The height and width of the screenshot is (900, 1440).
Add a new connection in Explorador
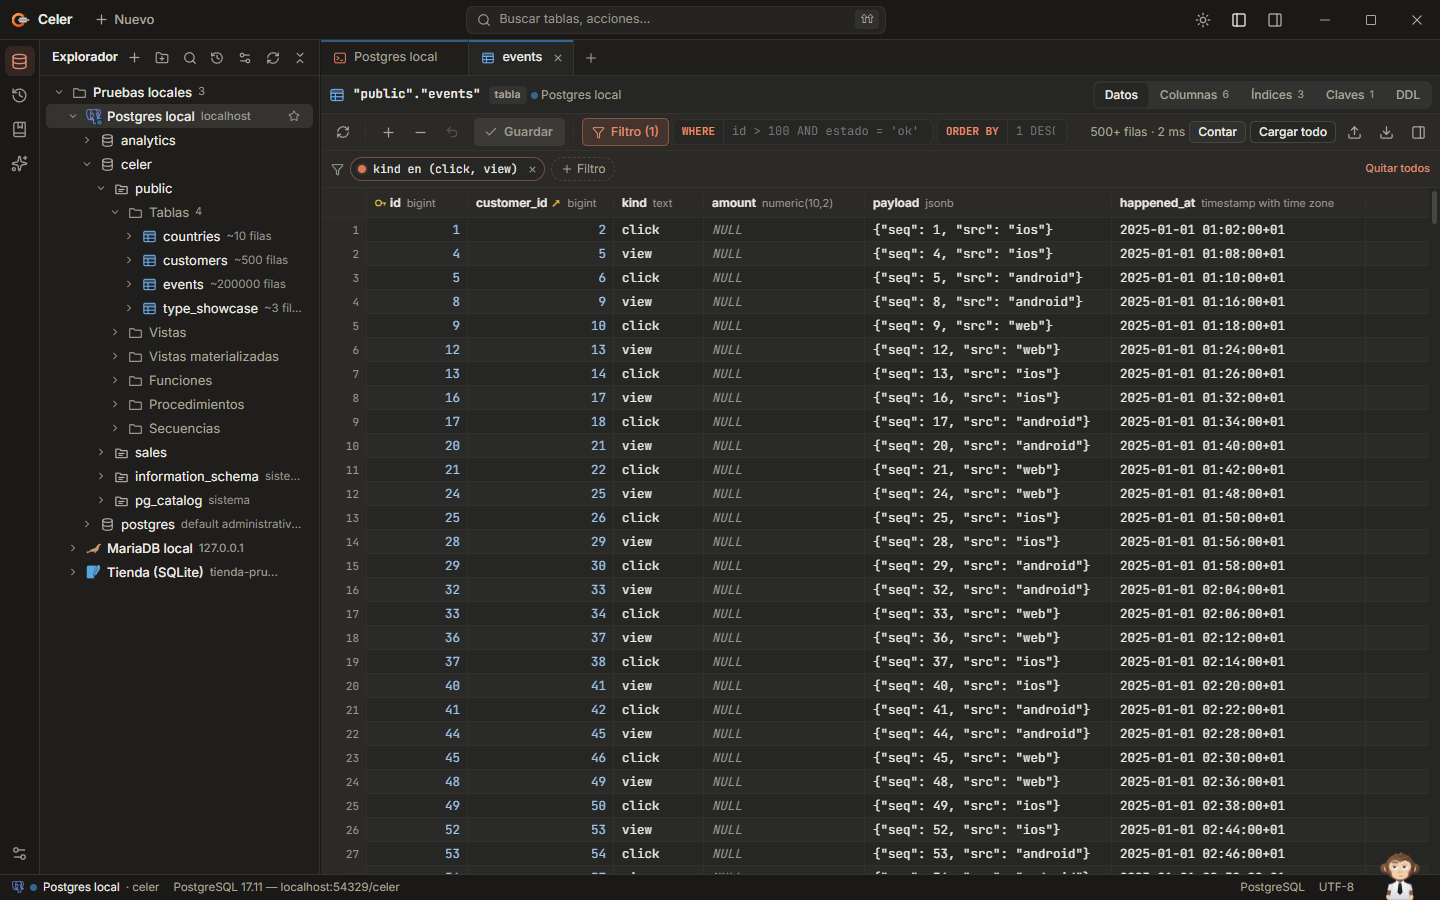[134, 58]
